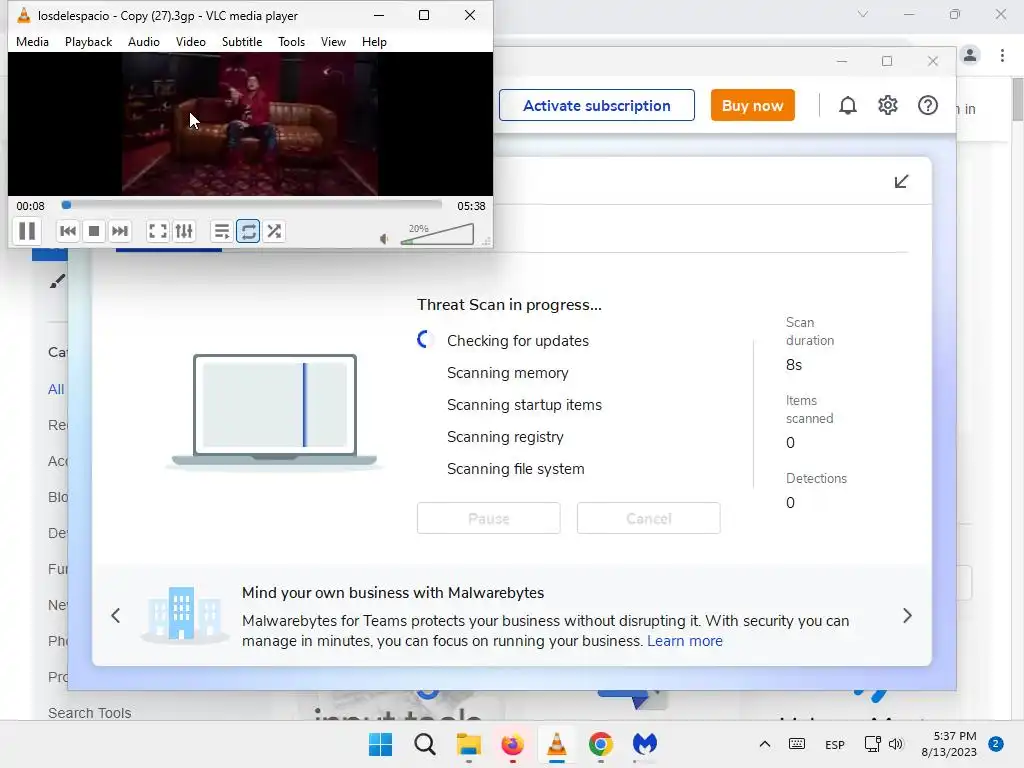Screen dimensions: 1024x768
Task: Open File Explorer from taskbar
Action: pos(468,744)
